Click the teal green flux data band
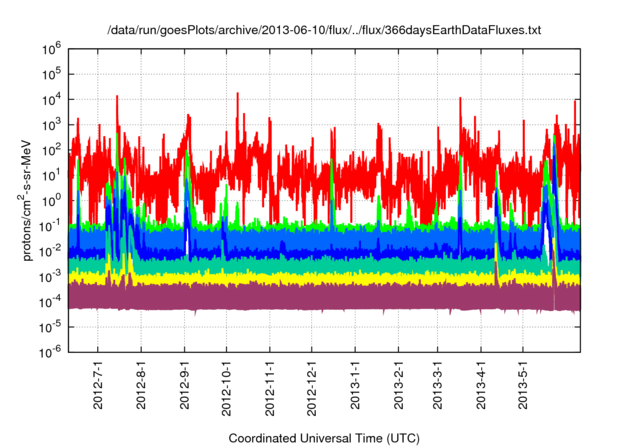This screenshot has width=640, height=448. (324, 266)
